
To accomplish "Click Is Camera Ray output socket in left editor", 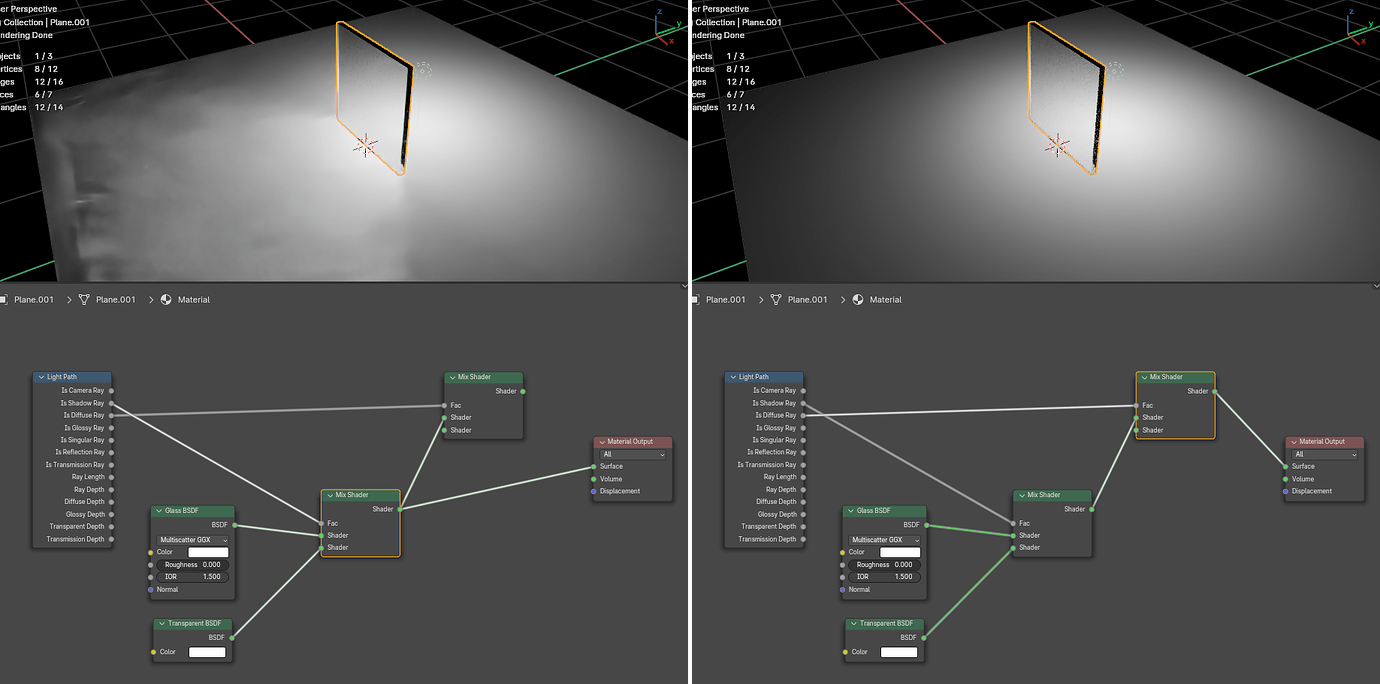I will (111, 391).
